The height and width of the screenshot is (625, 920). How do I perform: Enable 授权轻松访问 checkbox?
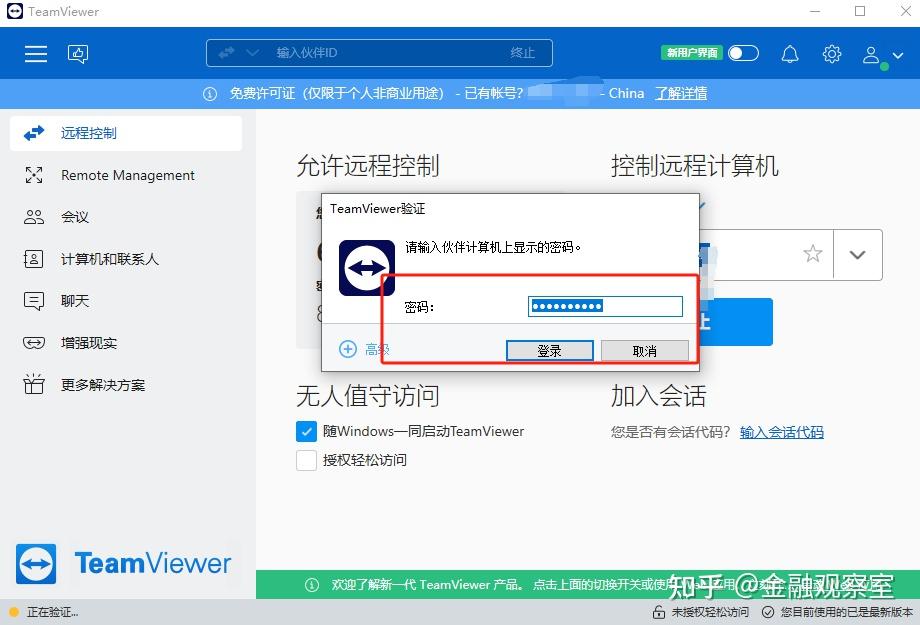[x=305, y=460]
